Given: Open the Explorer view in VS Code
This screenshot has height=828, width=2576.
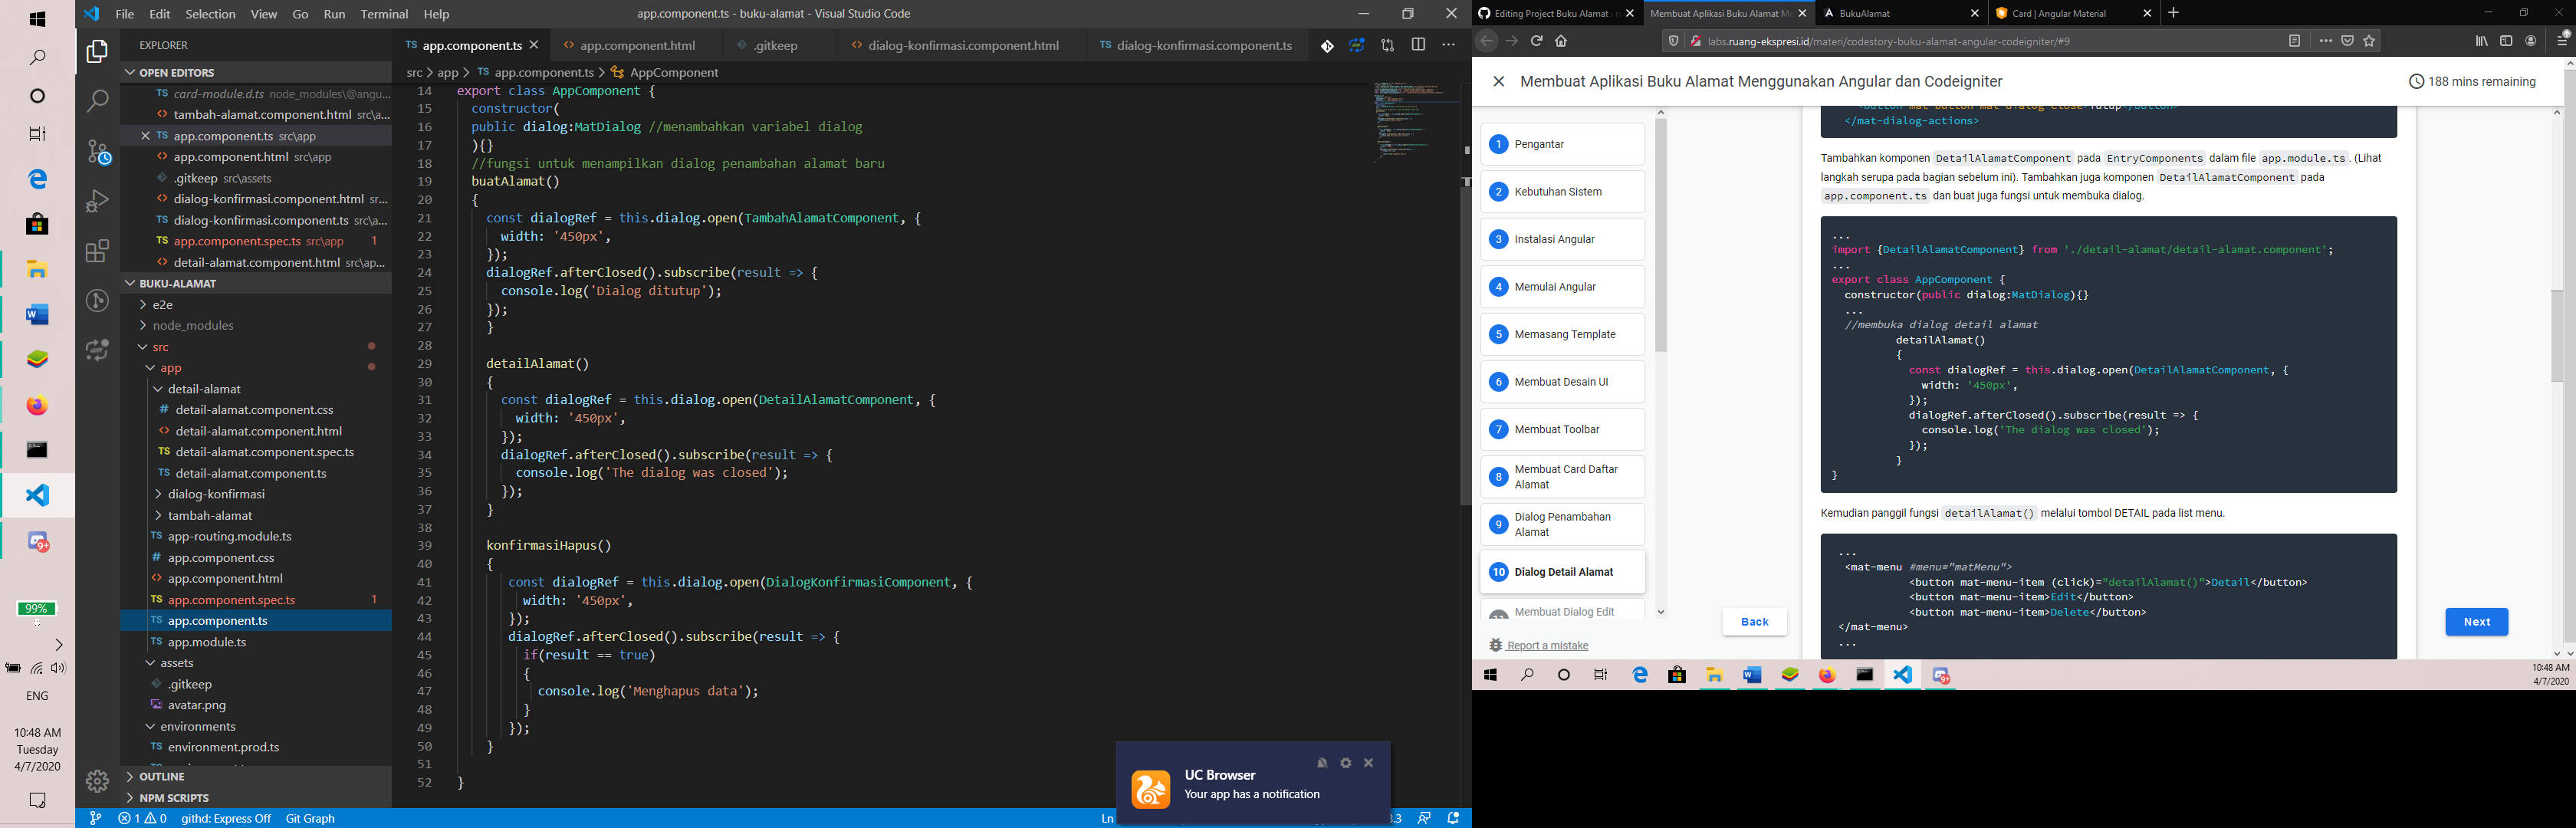Looking at the screenshot, I should pyautogui.click(x=97, y=51).
